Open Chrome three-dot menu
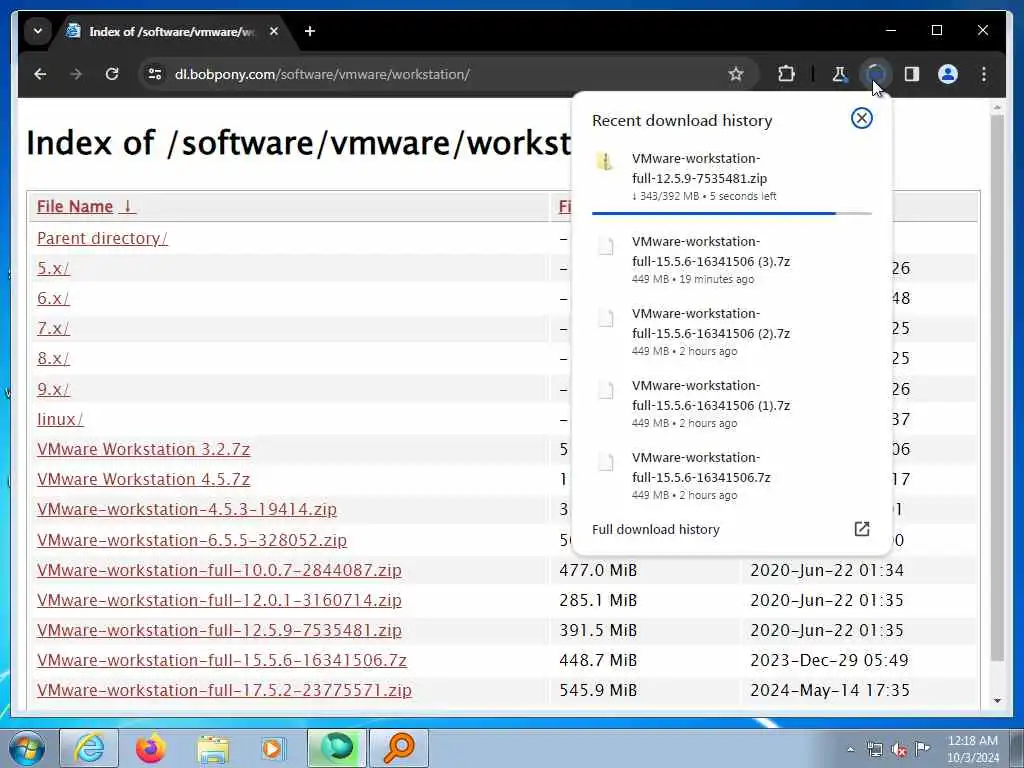Image resolution: width=1024 pixels, height=768 pixels. tap(984, 74)
